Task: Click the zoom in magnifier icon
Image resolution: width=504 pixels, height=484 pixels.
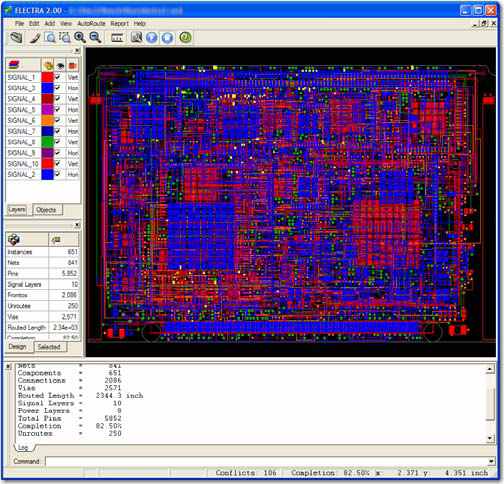Action: 80,37
